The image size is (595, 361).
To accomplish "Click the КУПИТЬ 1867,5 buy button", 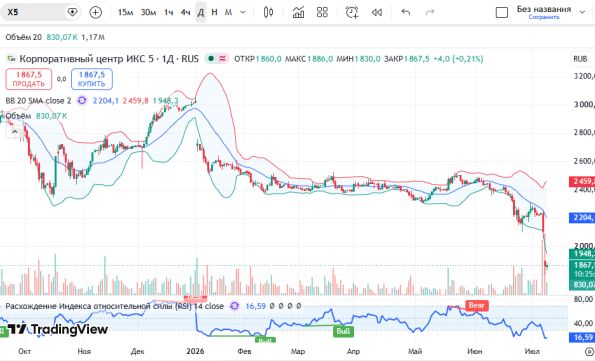I will tap(92, 79).
